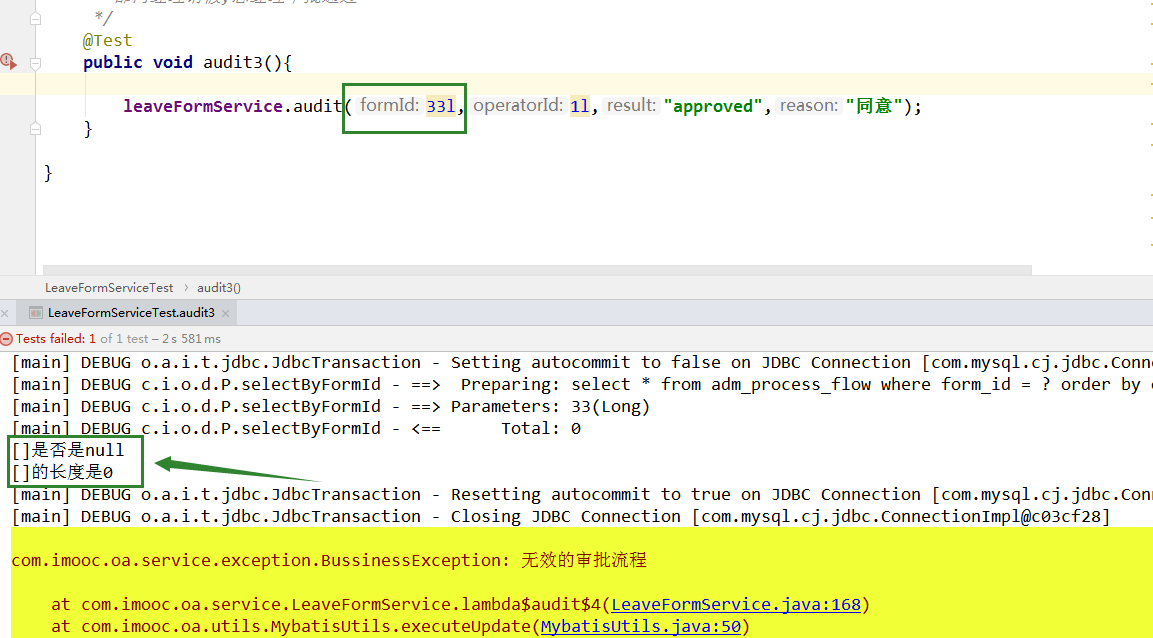
Task: Click the fold end marker after audit3 body
Action: tap(35, 129)
